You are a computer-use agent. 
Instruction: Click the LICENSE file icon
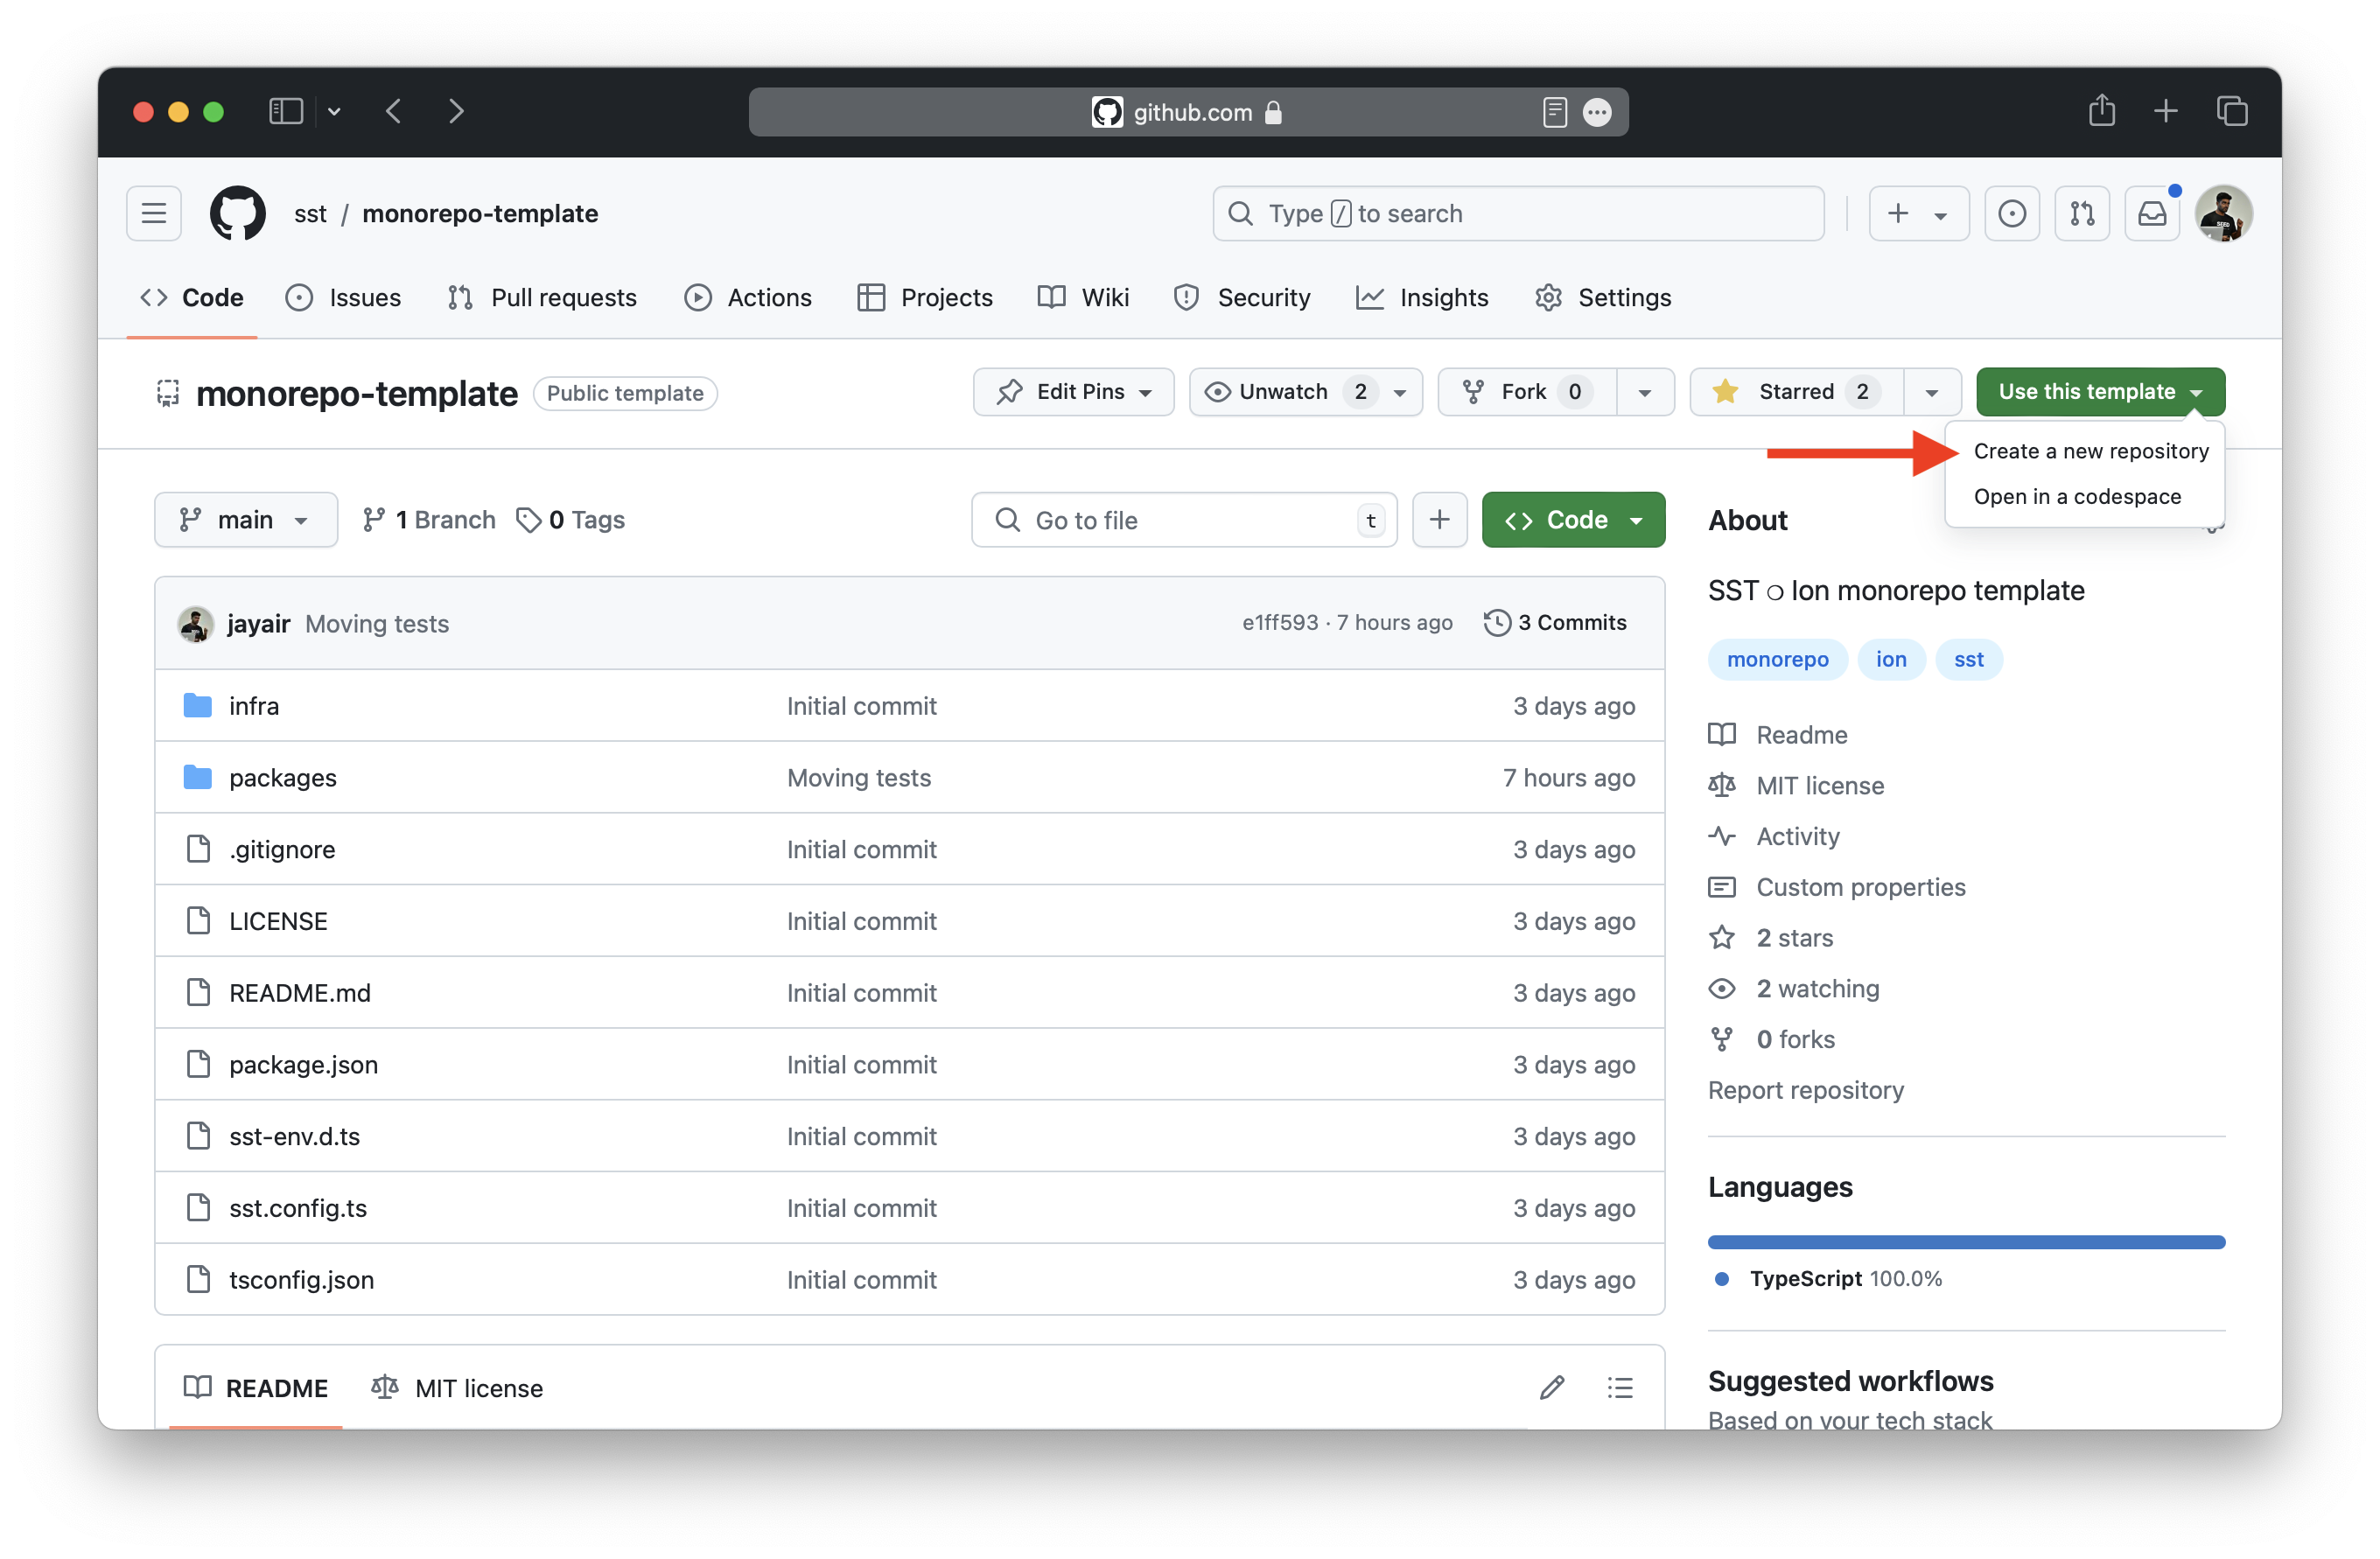[x=198, y=921]
